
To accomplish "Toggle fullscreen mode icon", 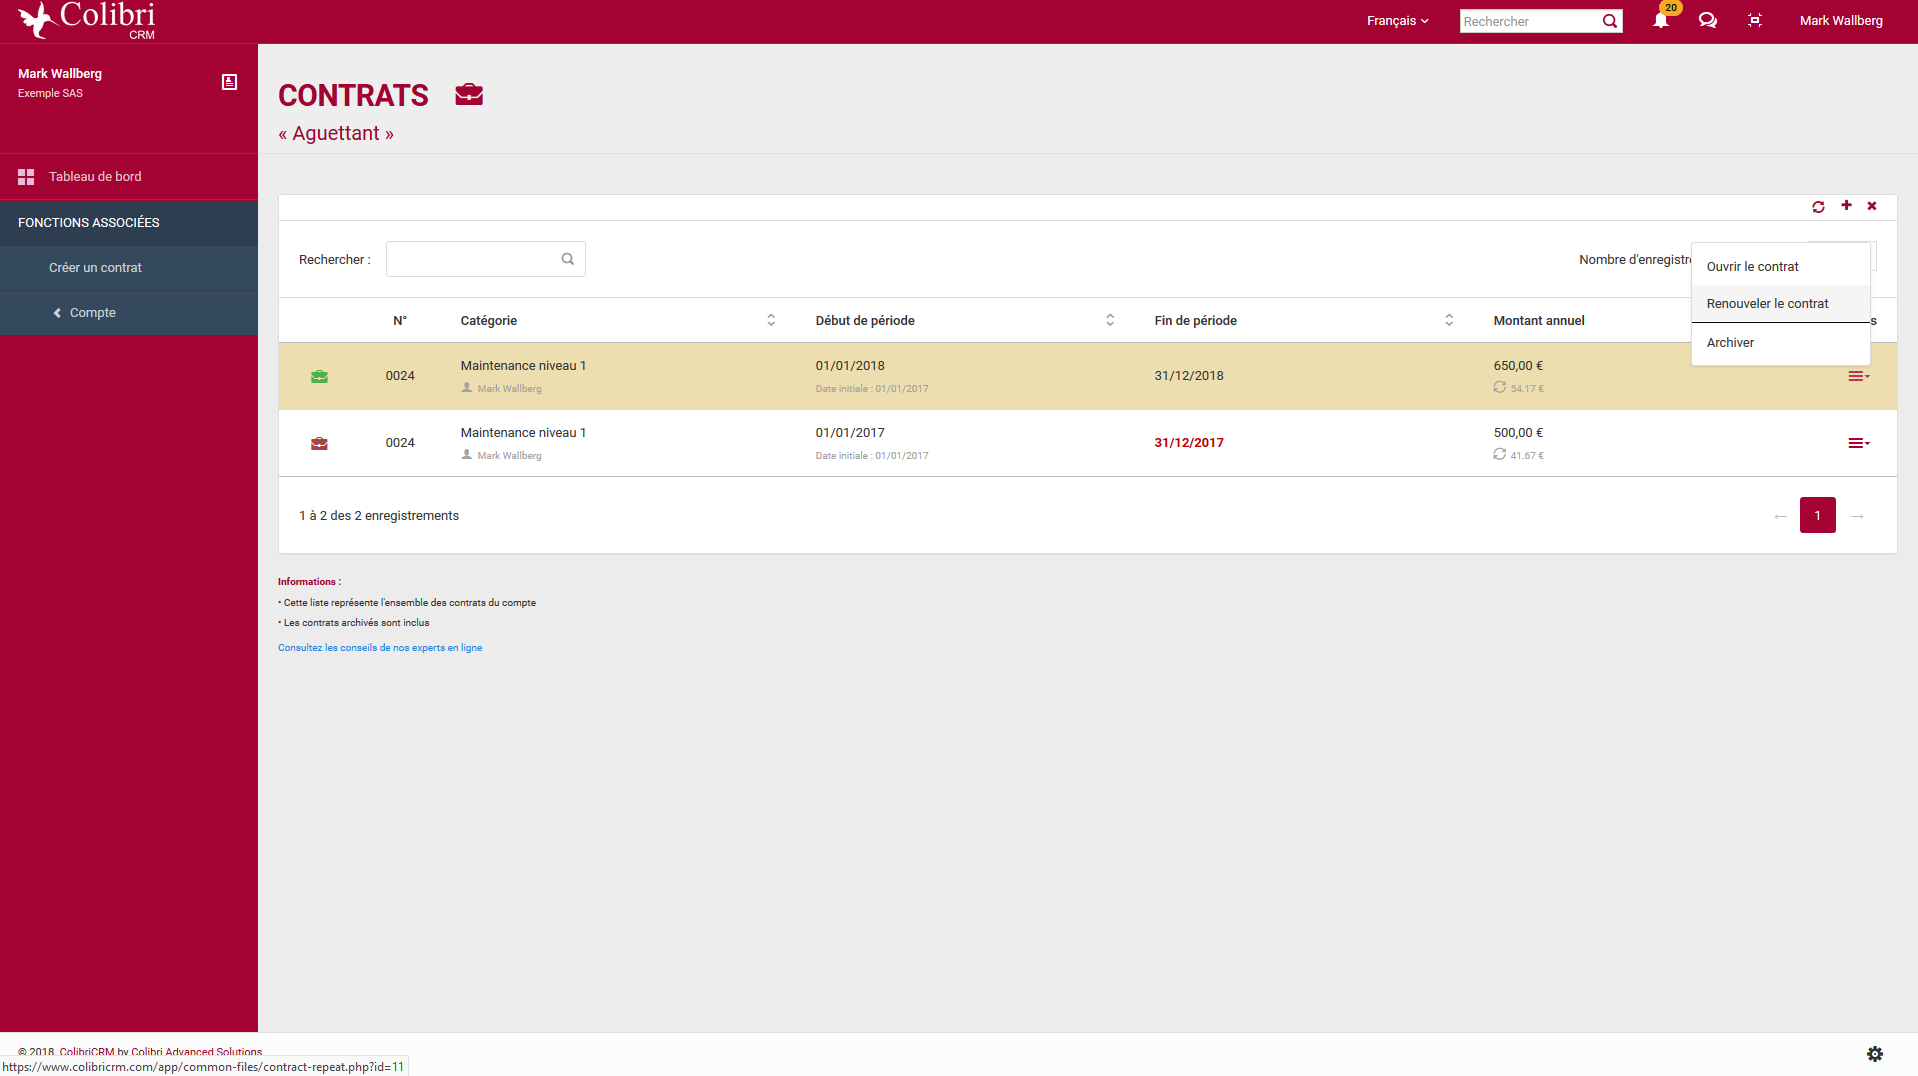I will pos(1755,20).
